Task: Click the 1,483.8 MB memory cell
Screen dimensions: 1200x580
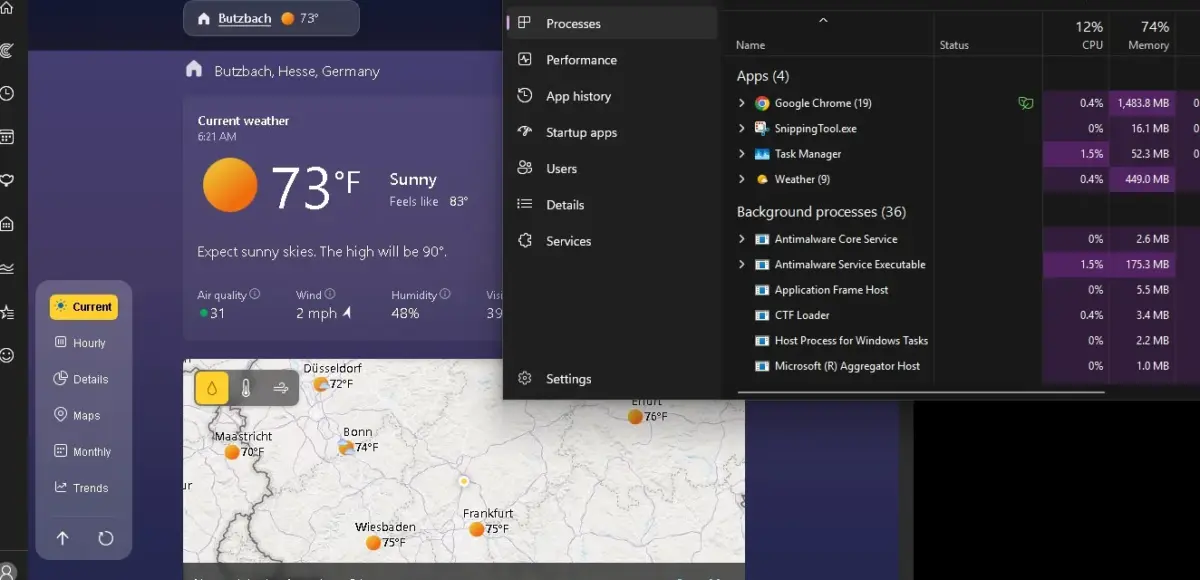Action: click(x=1141, y=103)
